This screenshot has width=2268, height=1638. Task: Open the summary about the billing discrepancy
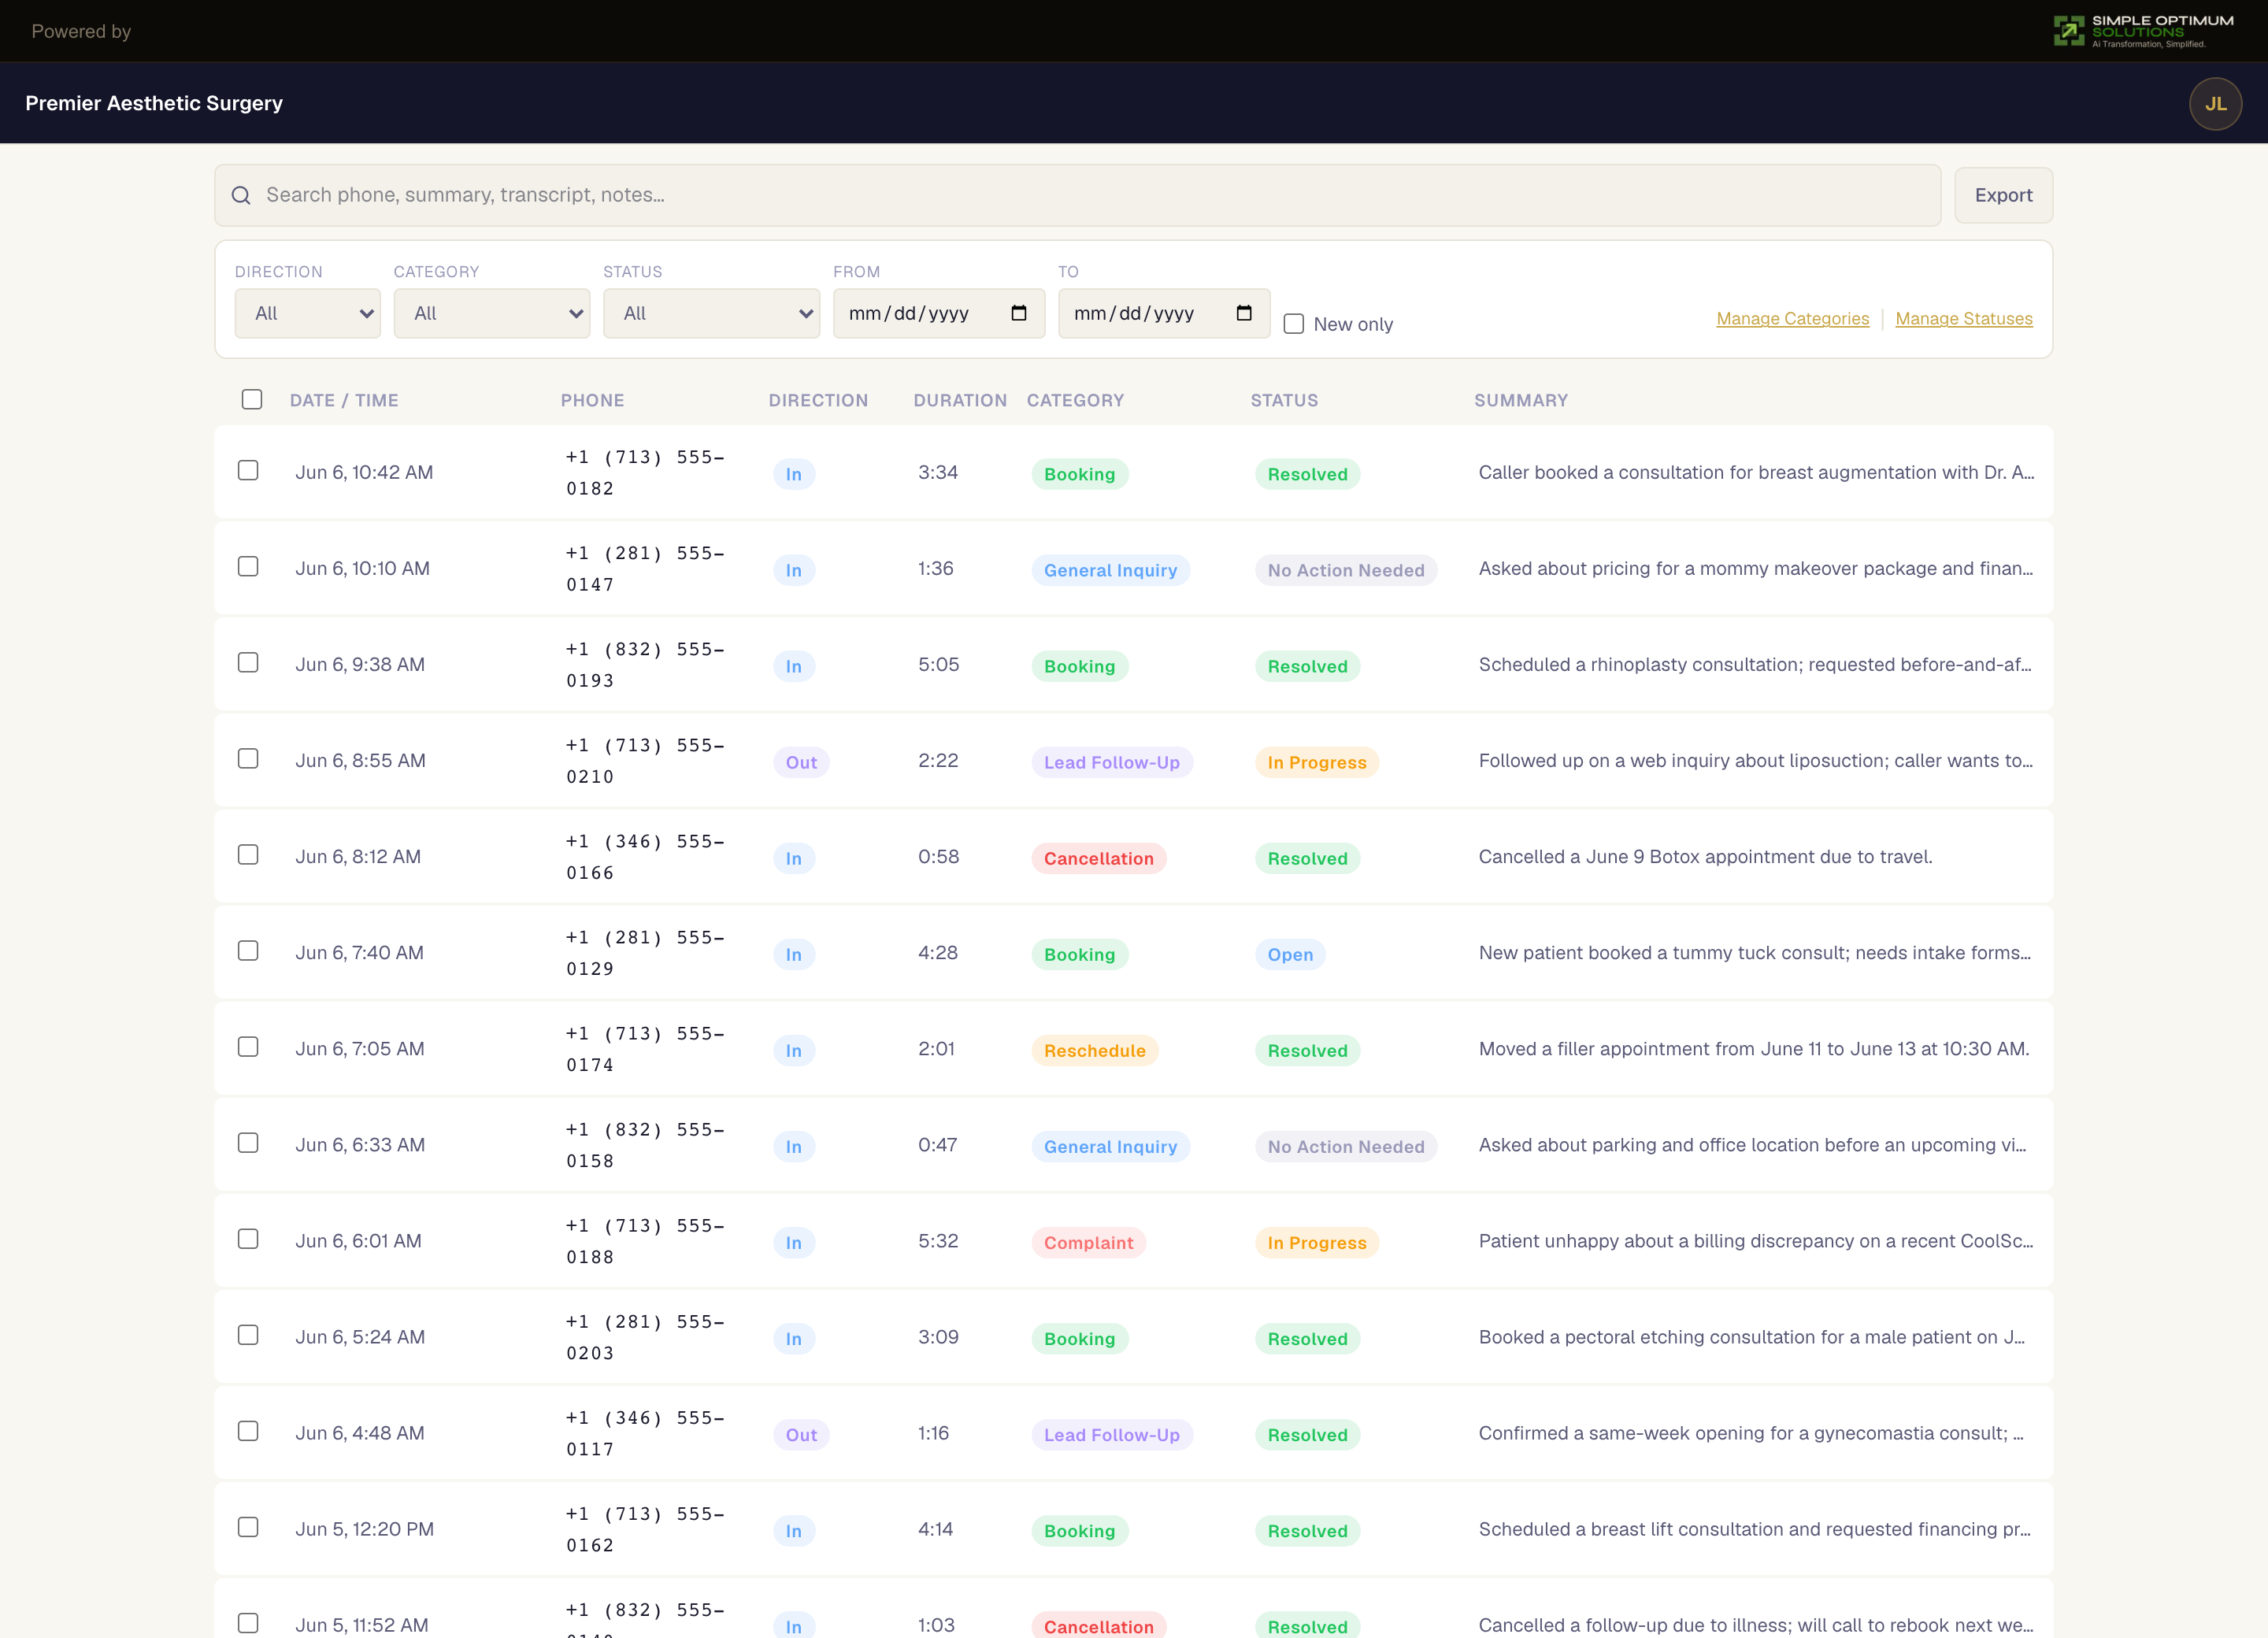pyautogui.click(x=1756, y=1241)
